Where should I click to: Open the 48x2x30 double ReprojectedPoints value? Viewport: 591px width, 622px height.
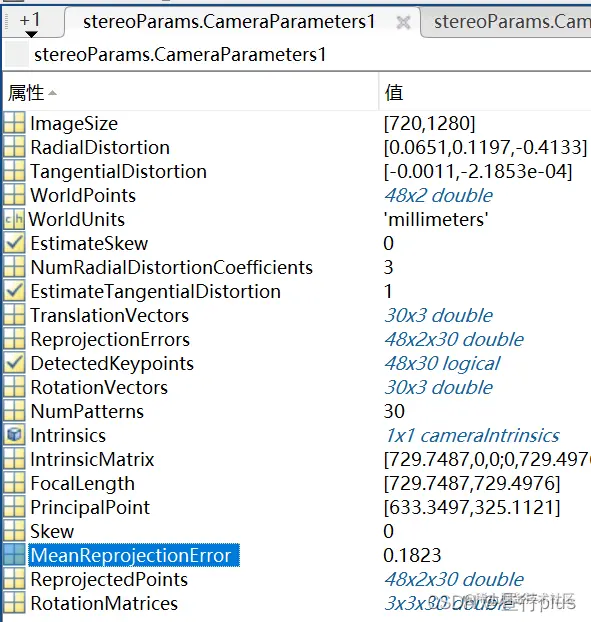[x=454, y=580]
